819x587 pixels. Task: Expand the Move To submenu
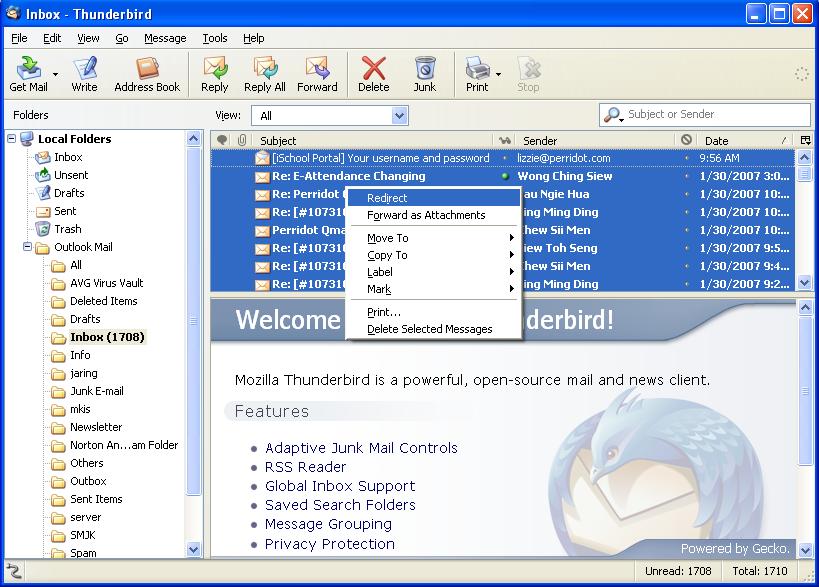(434, 238)
